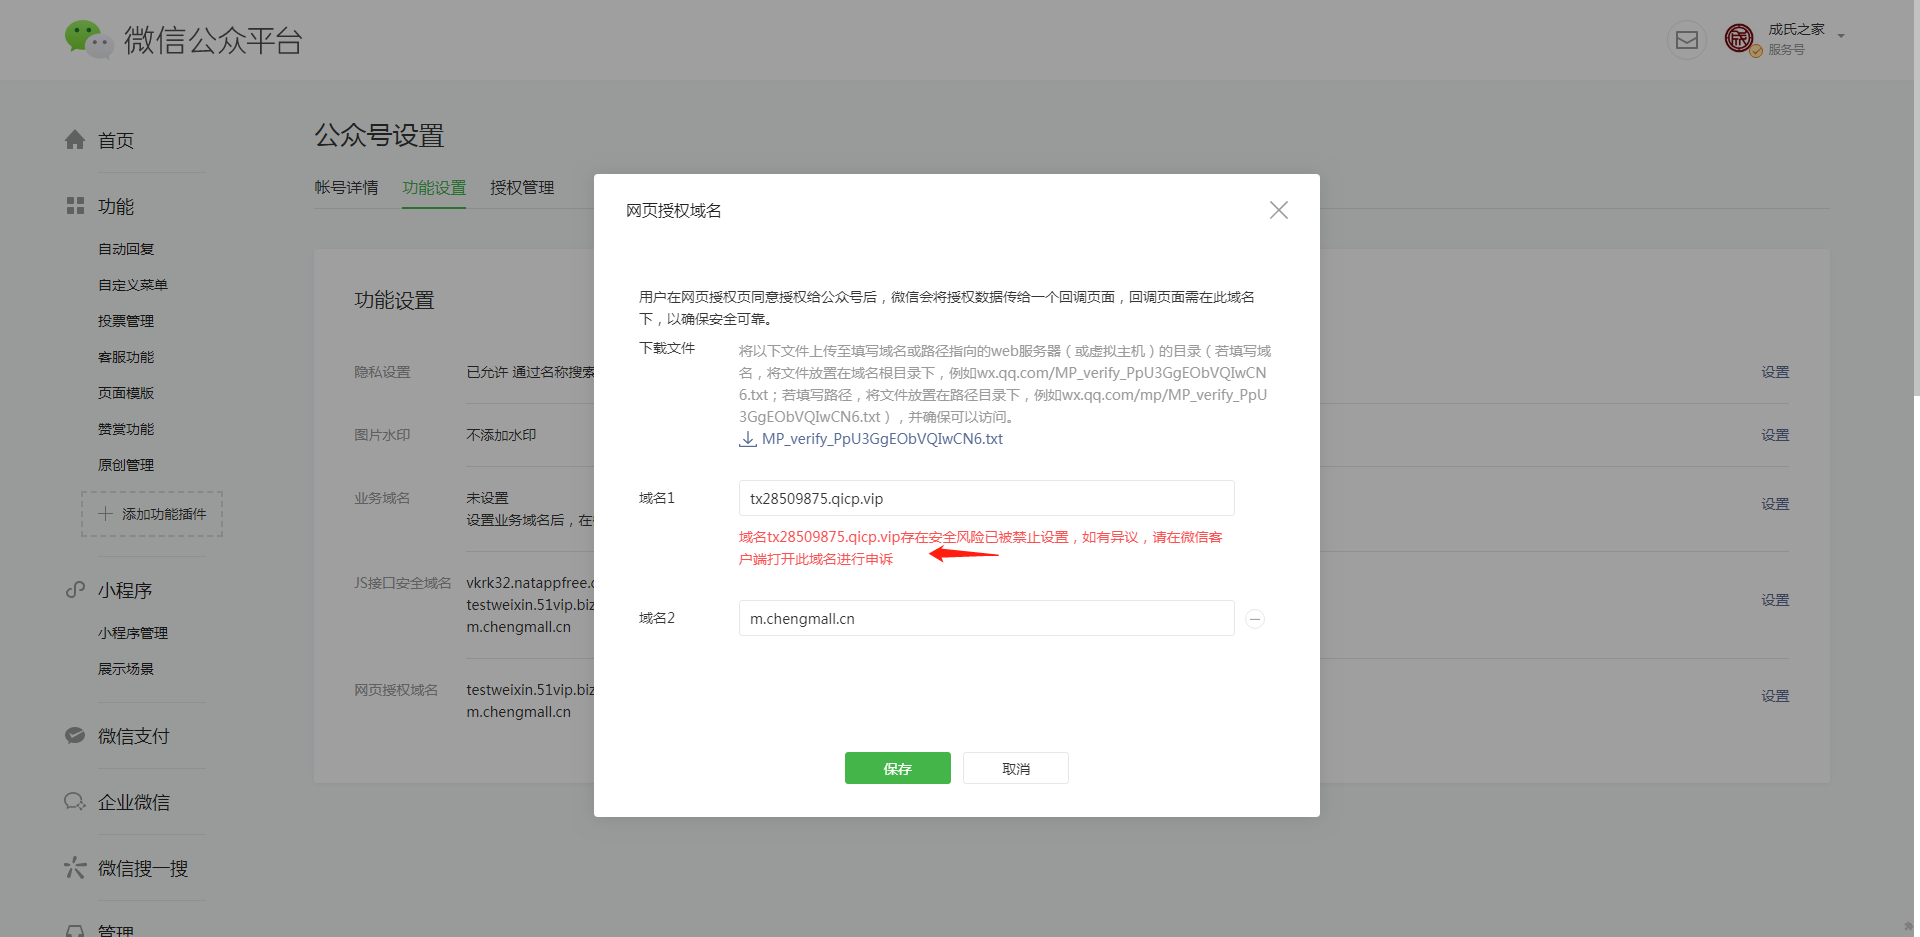Click the 域名2 input field
This screenshot has height=937, width=1920.
click(986, 618)
